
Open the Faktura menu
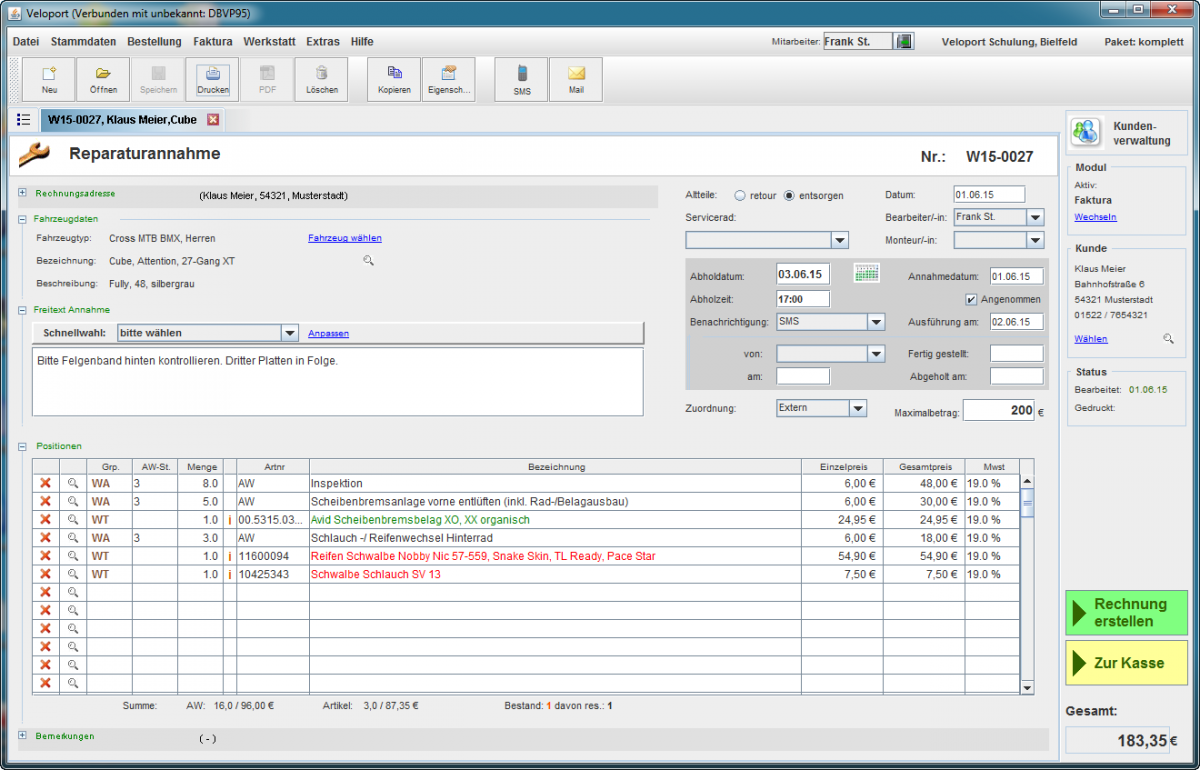(x=212, y=42)
